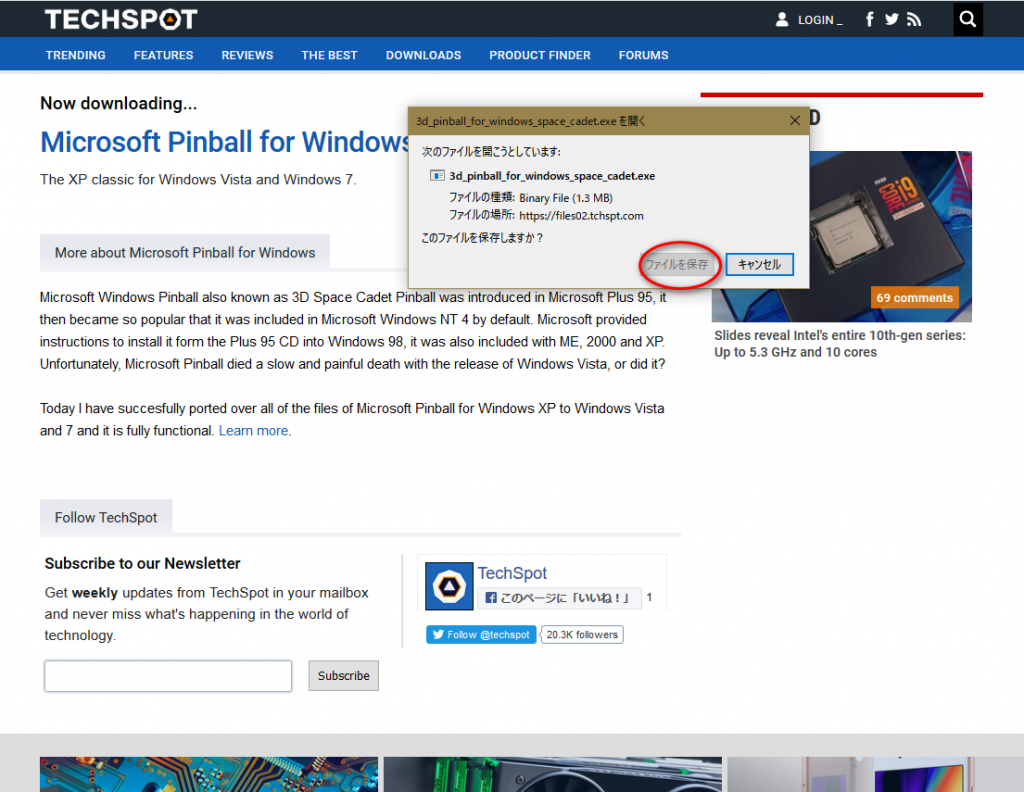Click the ファイルを保存 save file button
1024x792 pixels.
pyautogui.click(x=677, y=265)
